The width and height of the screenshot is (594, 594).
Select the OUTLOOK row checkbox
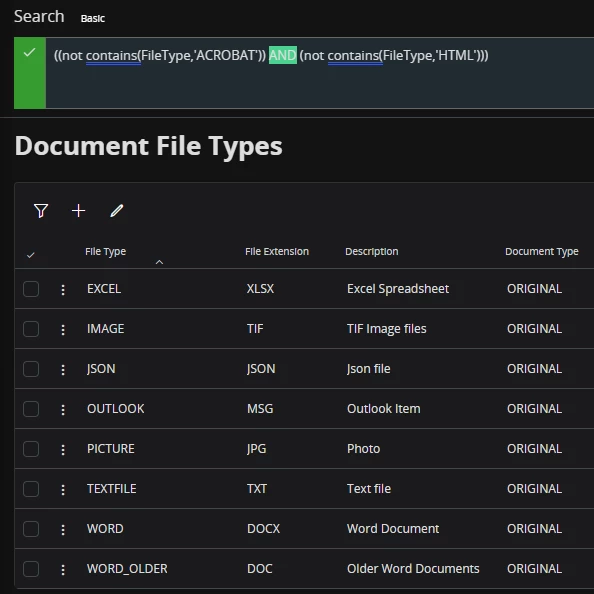coord(31,409)
